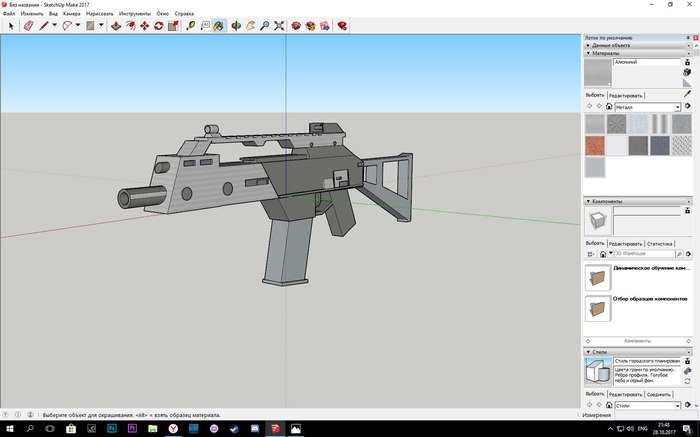Expand the Данные объекта panel
Screen dimensions: 700x437
[x=612, y=45]
